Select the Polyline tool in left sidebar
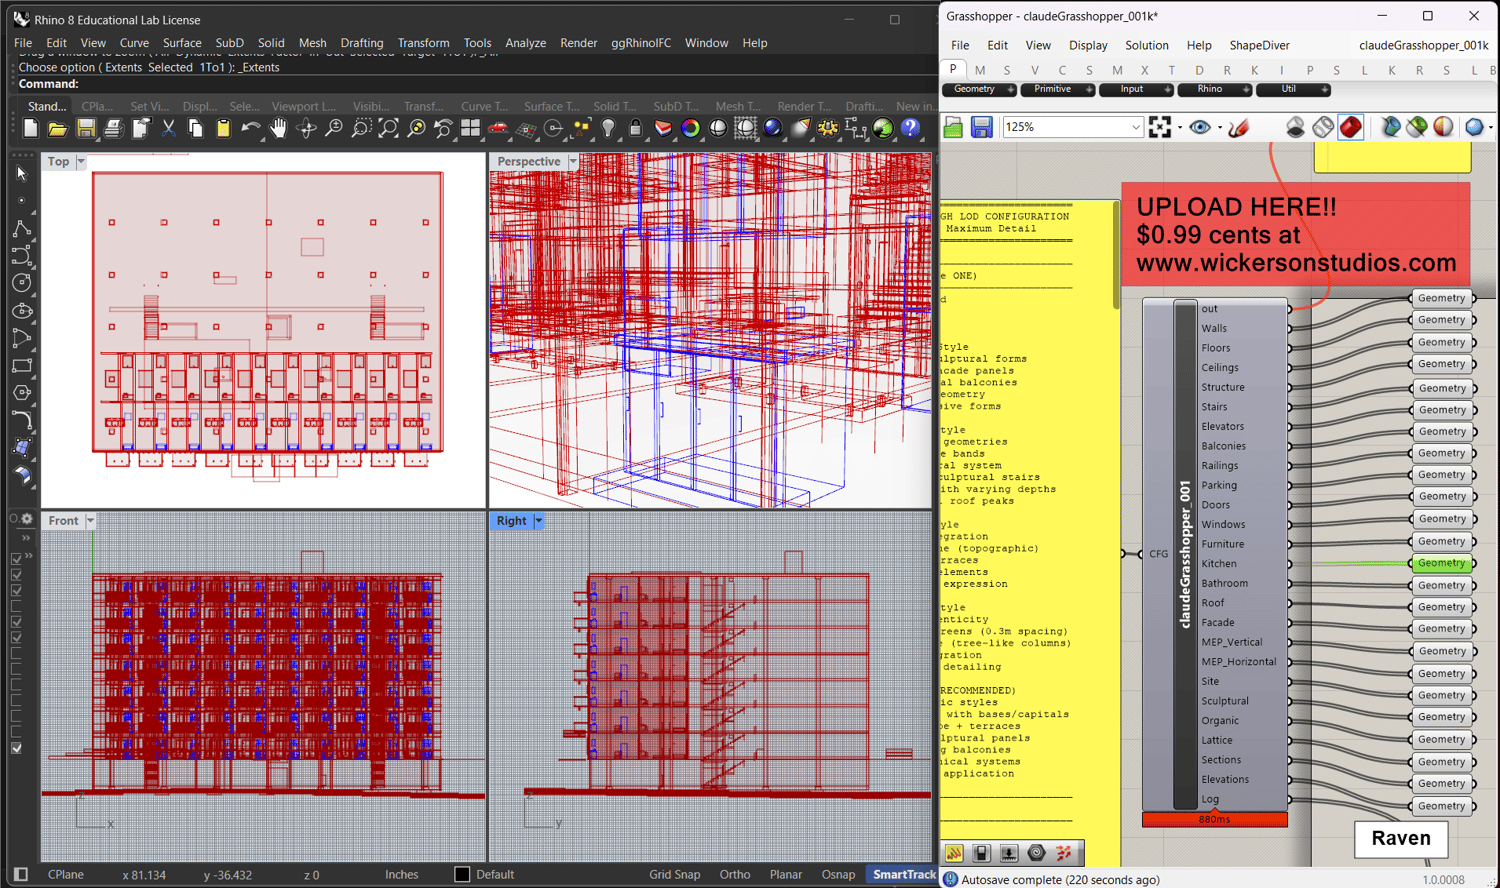The image size is (1500, 888). pyautogui.click(x=21, y=228)
